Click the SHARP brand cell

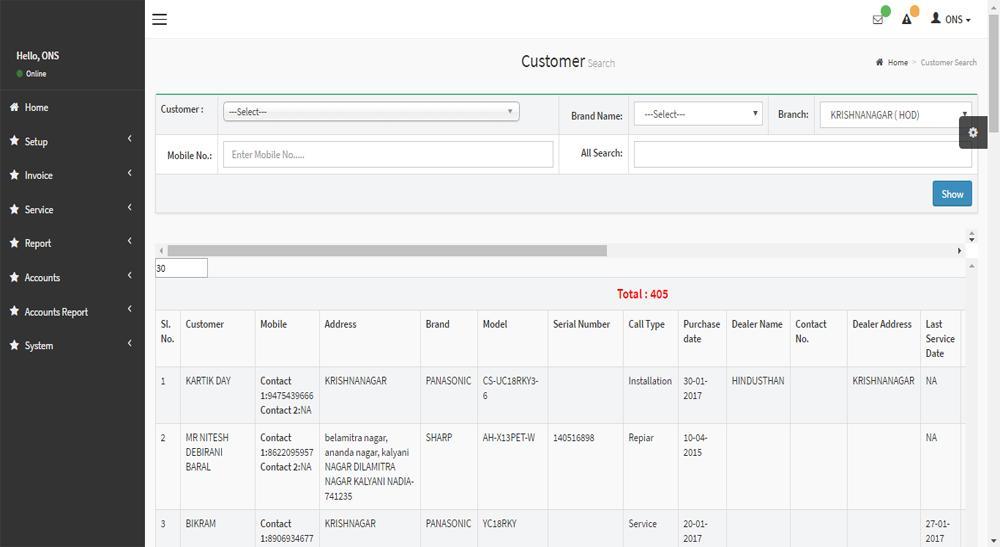coord(439,438)
